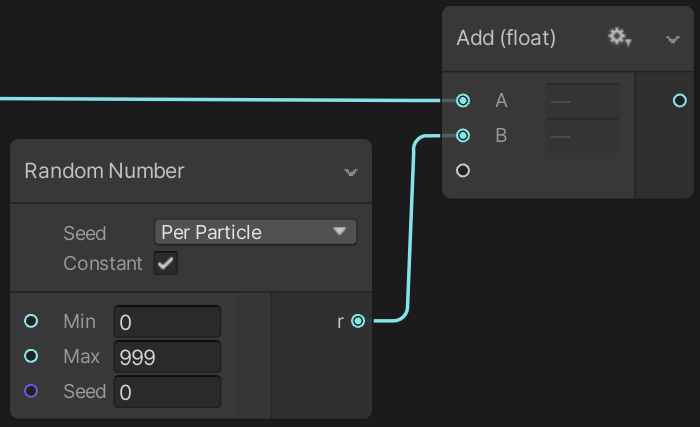700x427 pixels.
Task: Click the empty third input port on the Add node
Action: (463, 170)
